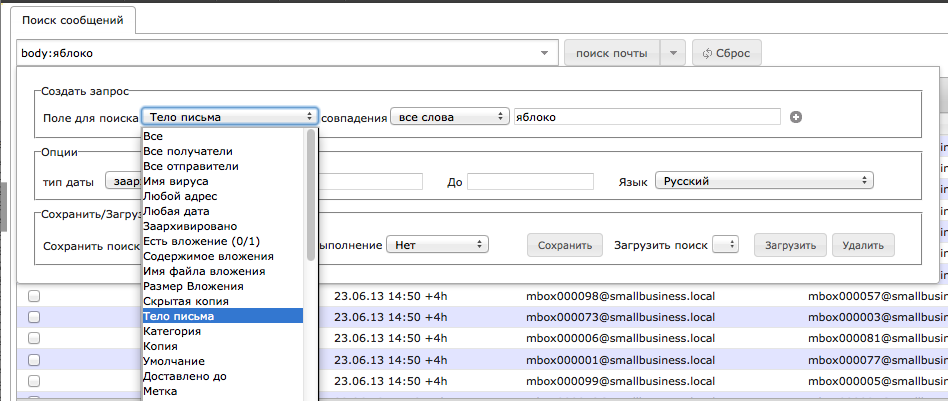Click sender mbox000073@smallbusiness.local
Screen dimensions: 948x401
click(620, 317)
